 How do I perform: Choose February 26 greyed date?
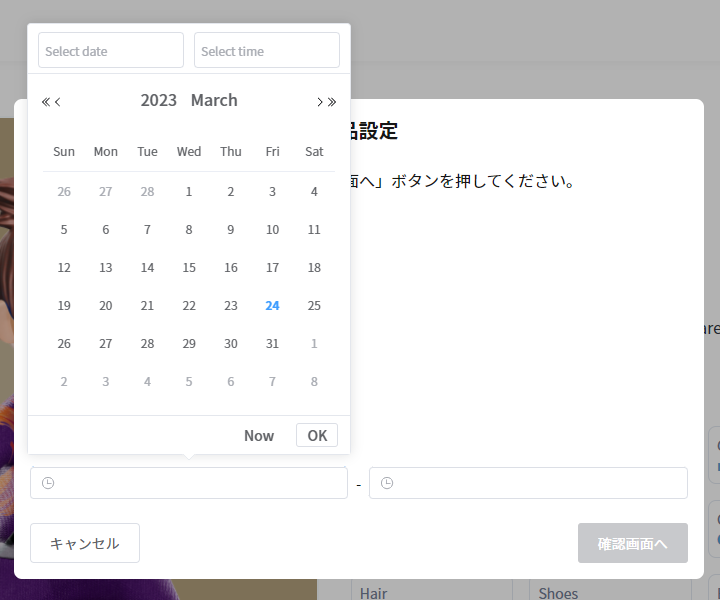pyautogui.click(x=64, y=191)
